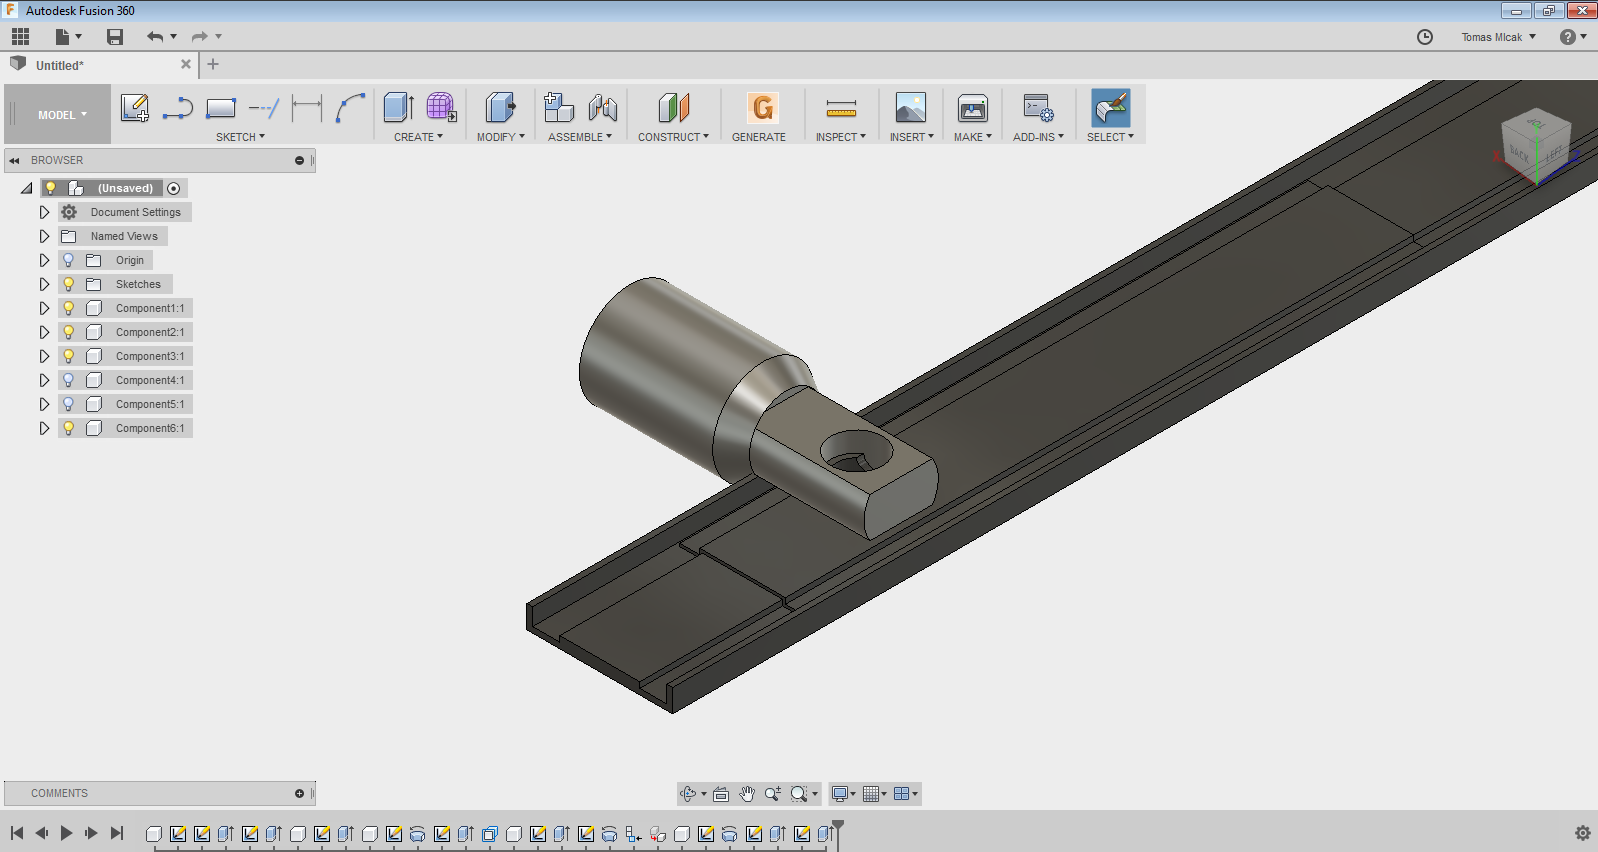Switch to the Untitled* document tab
Screen dimensions: 1598x852
click(60, 65)
